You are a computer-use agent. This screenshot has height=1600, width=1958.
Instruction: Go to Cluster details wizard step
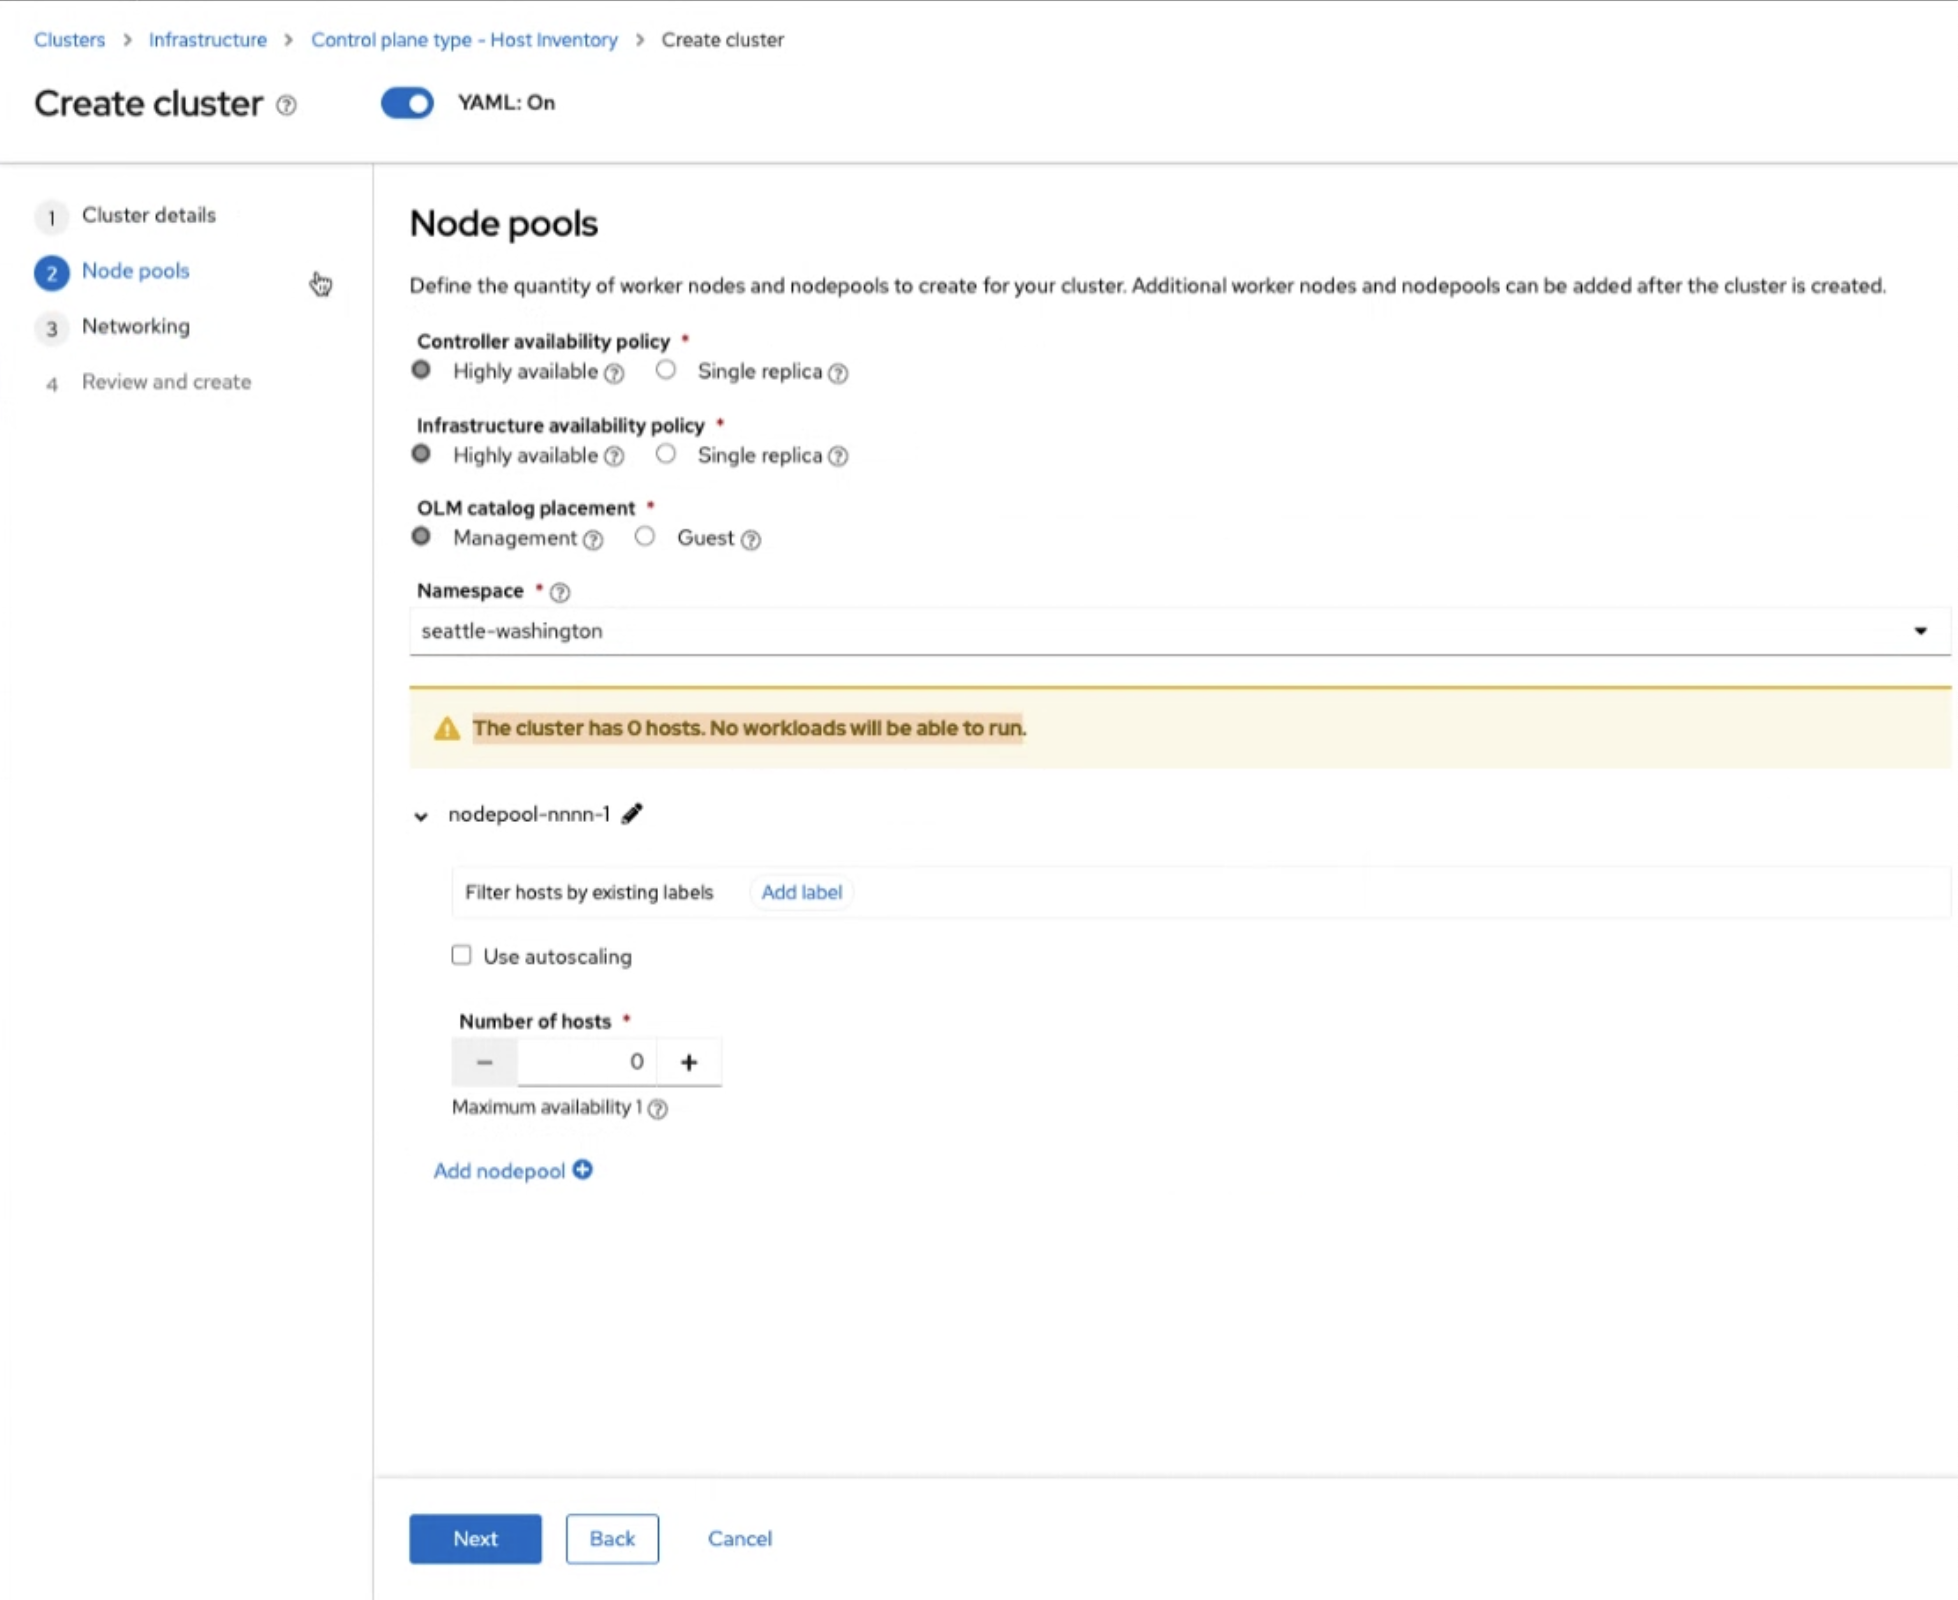pos(148,215)
